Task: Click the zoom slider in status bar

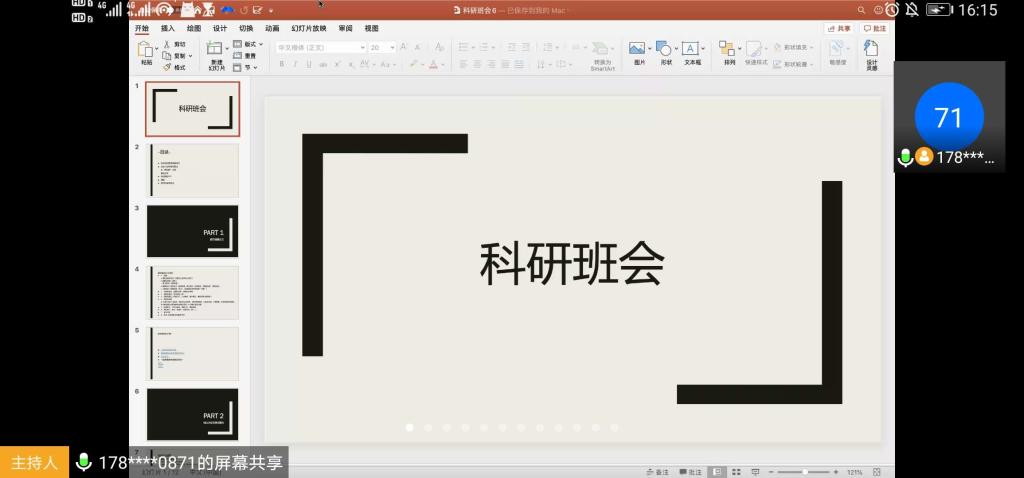Action: 804,471
